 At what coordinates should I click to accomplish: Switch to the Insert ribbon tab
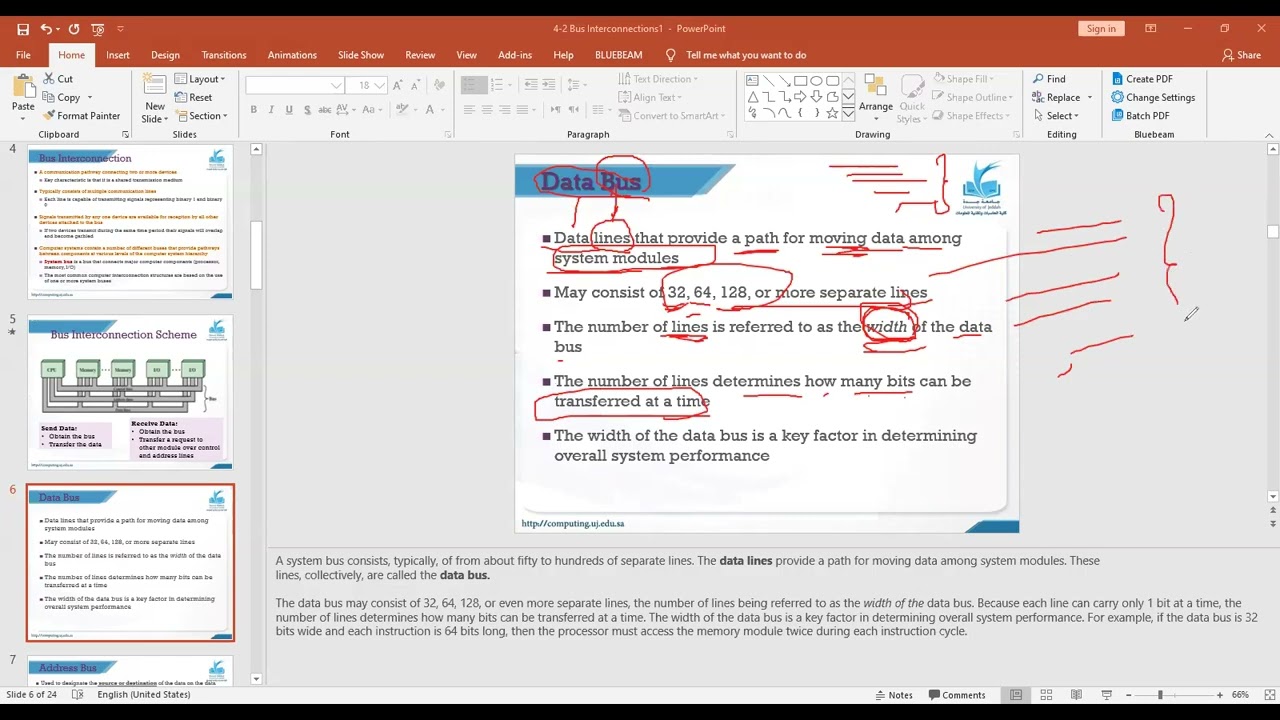click(118, 55)
